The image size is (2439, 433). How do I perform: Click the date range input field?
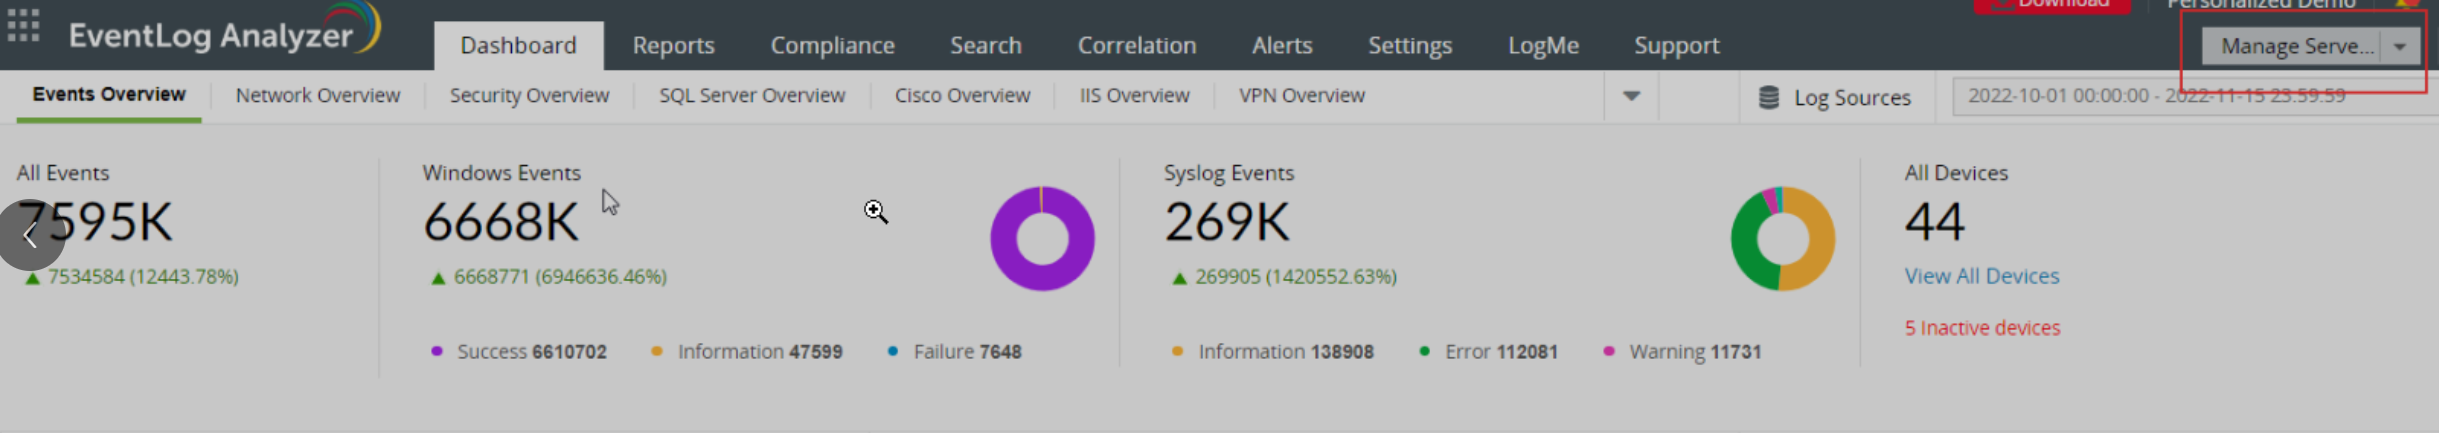(x=2195, y=96)
